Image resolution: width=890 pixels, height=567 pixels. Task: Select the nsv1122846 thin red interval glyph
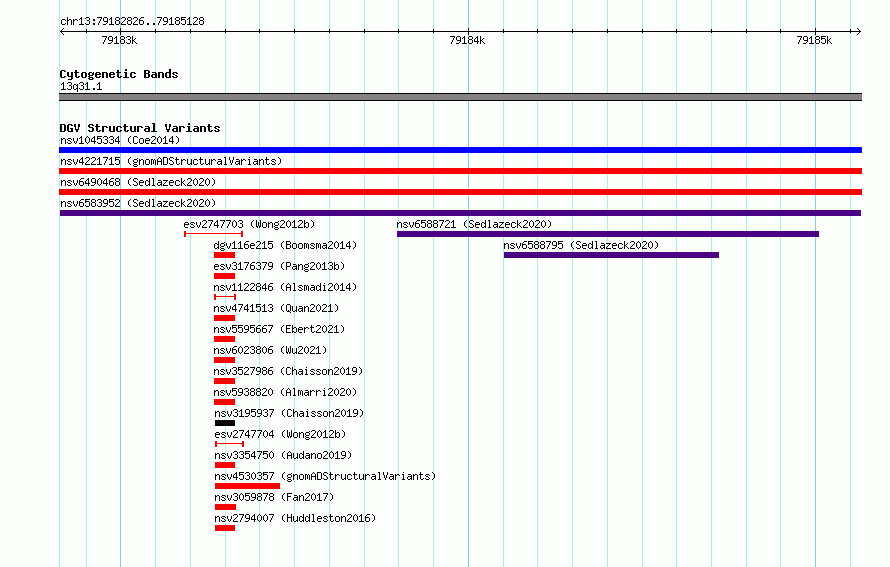click(x=225, y=297)
